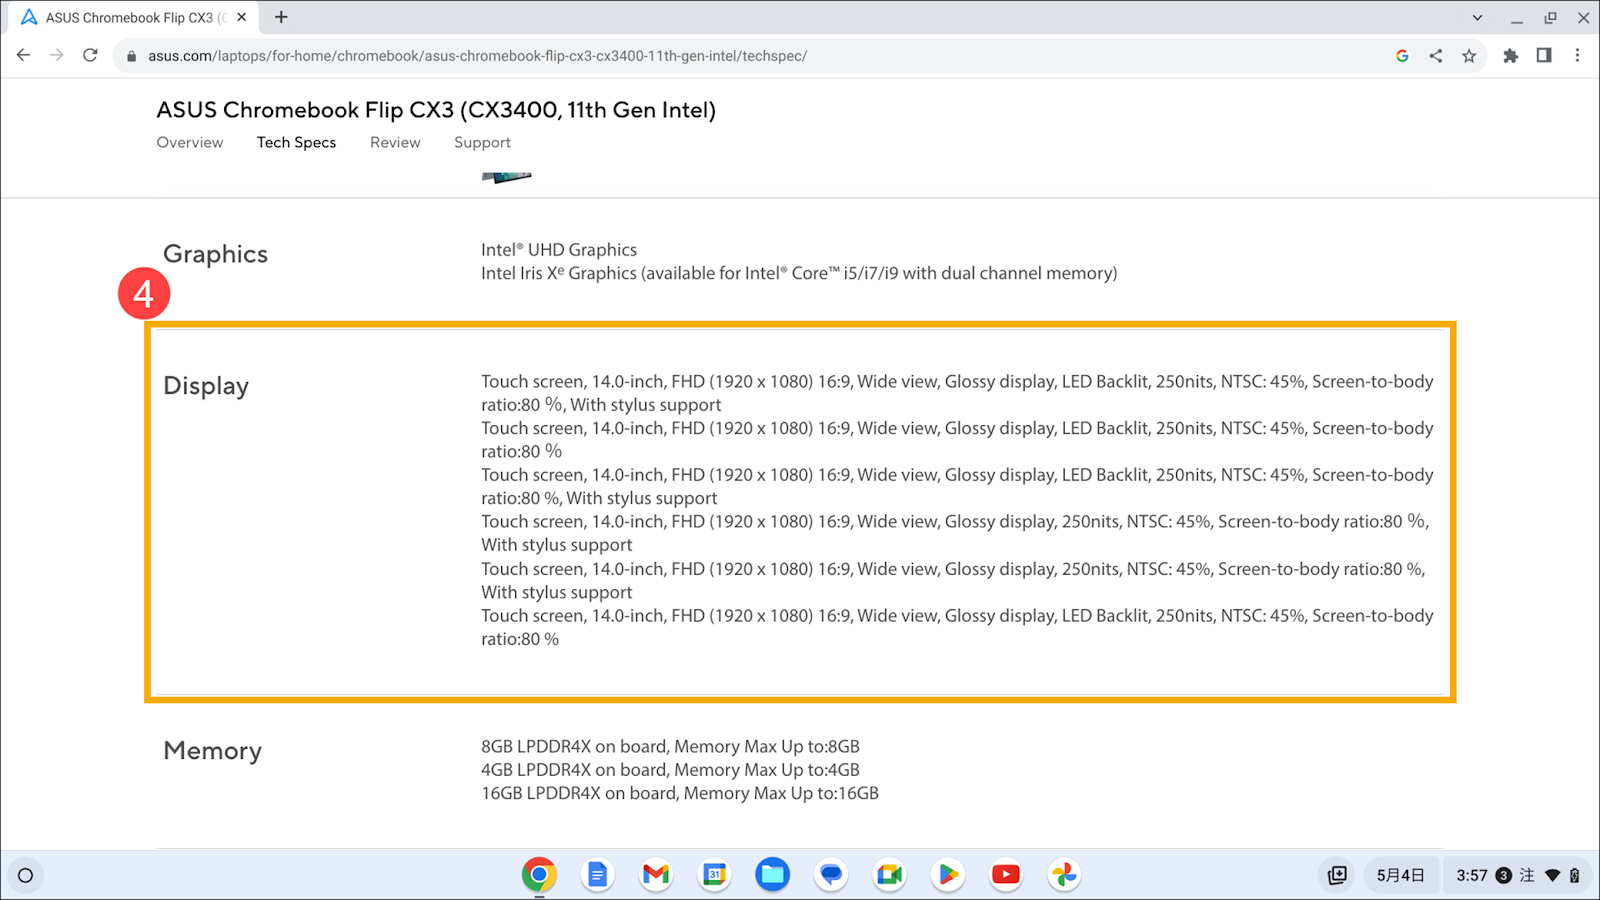Viewport: 1600px width, 900px height.
Task: Open Google icon in the address bar
Action: [x=1402, y=56]
